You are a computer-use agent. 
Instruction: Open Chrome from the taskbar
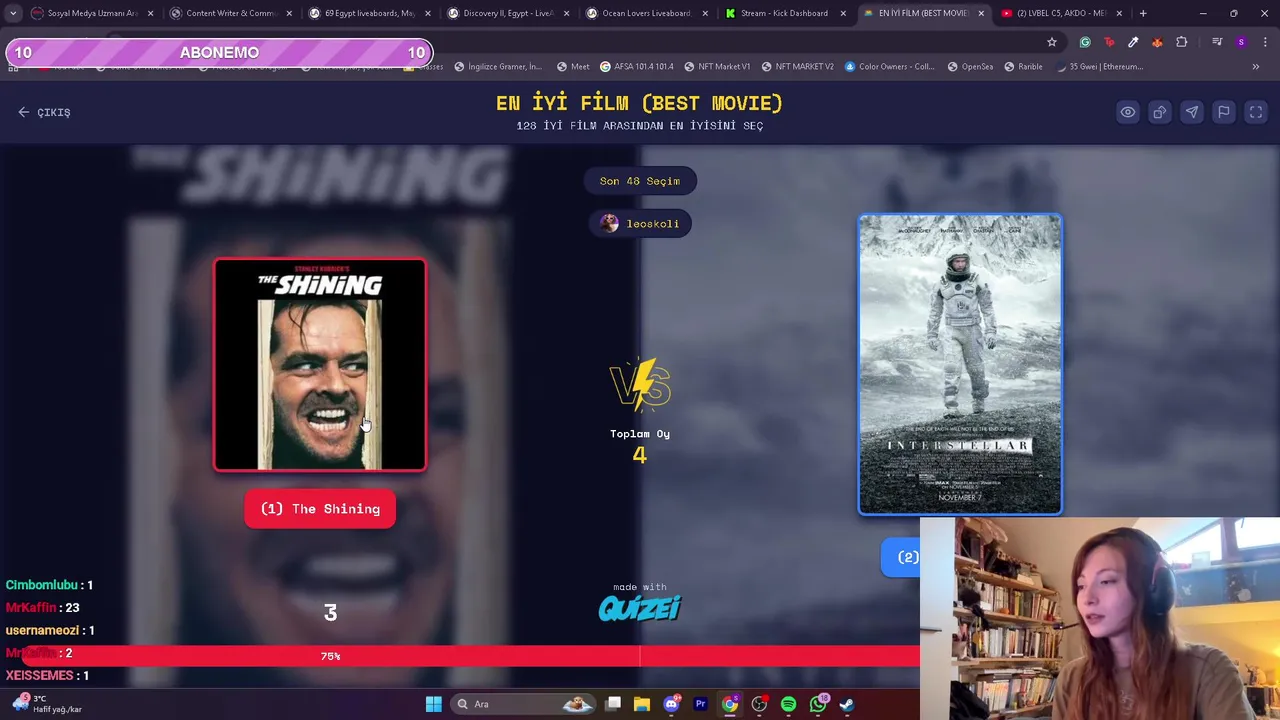tap(730, 704)
